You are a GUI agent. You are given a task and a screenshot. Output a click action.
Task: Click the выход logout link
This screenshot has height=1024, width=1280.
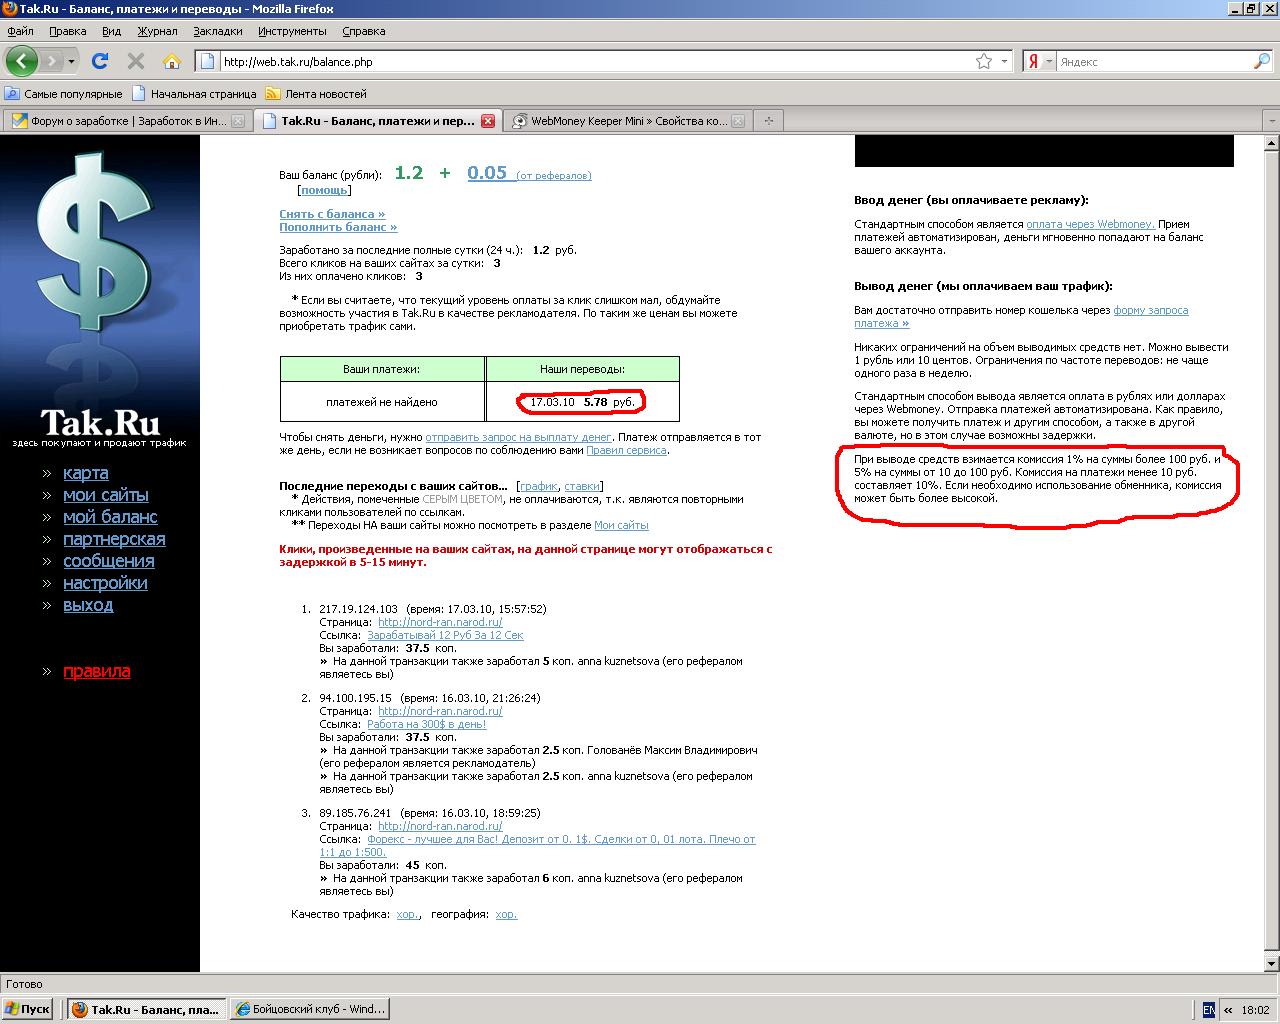88,605
